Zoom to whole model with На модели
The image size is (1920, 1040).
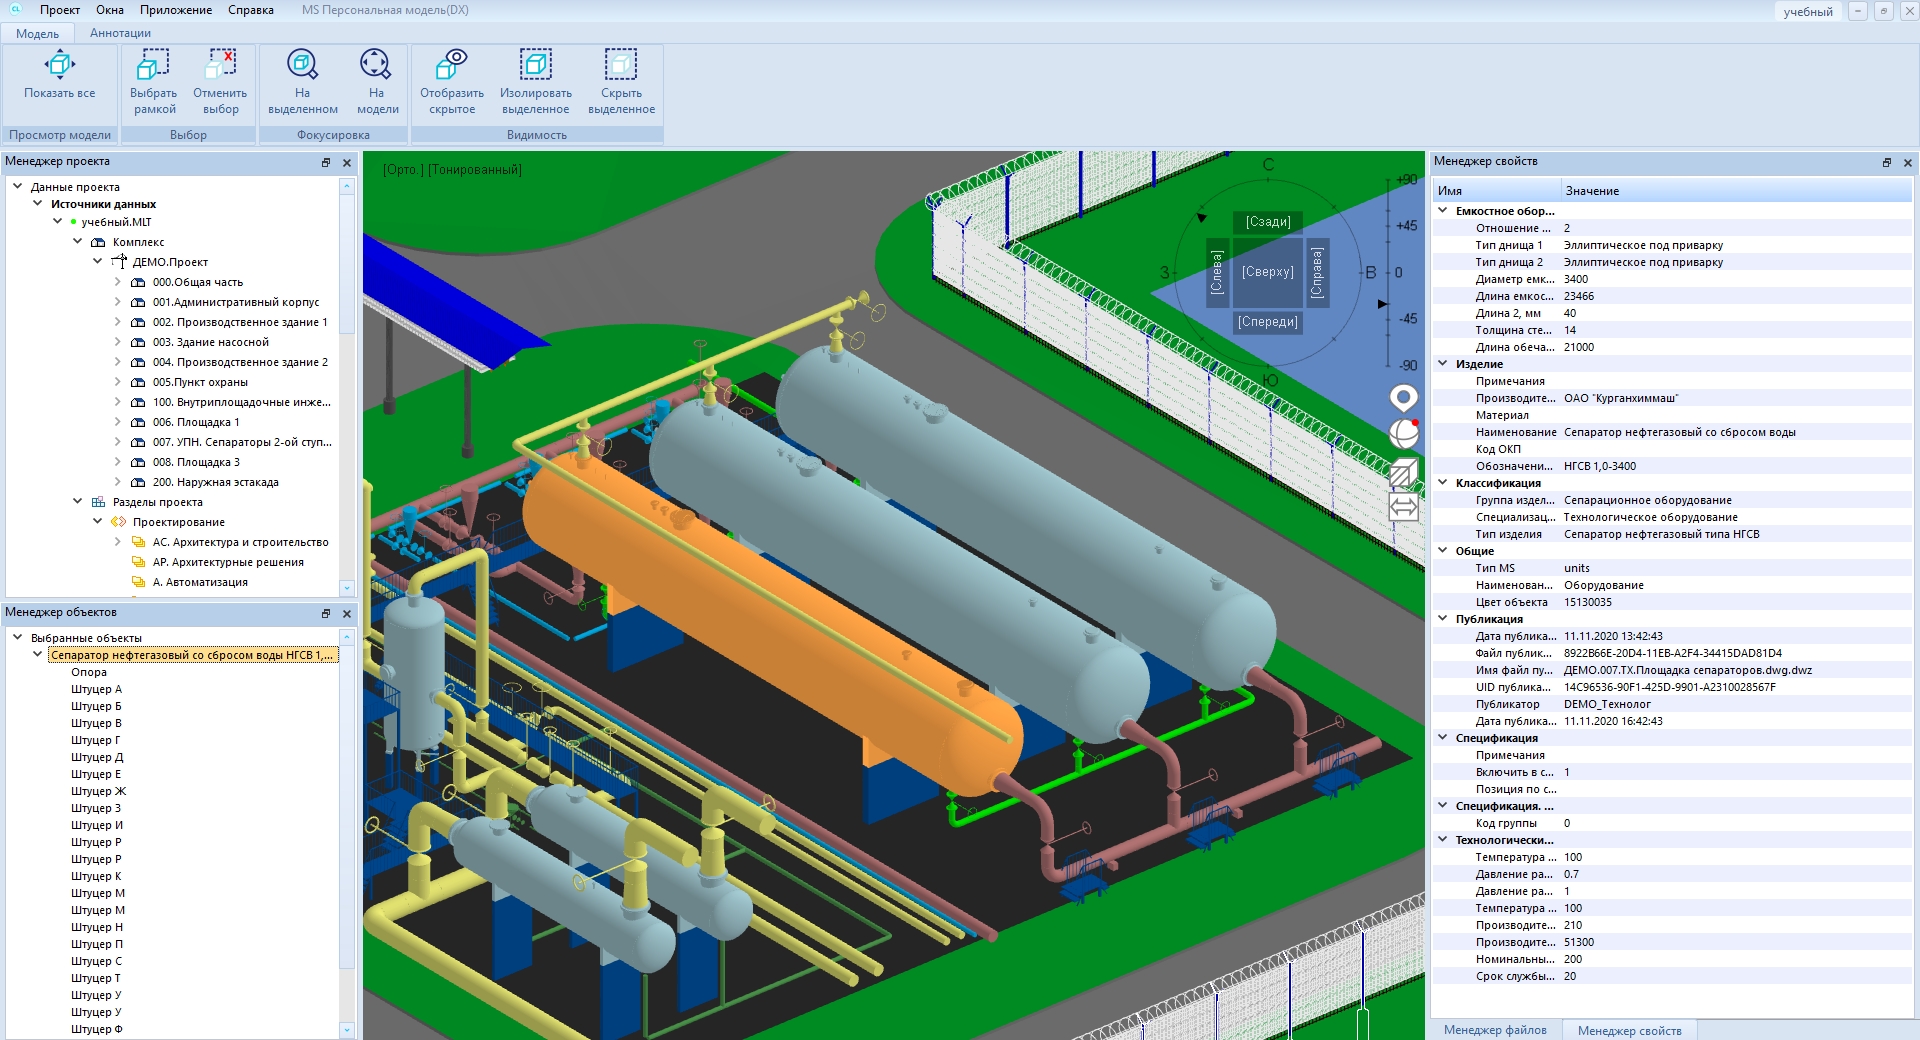pyautogui.click(x=376, y=66)
